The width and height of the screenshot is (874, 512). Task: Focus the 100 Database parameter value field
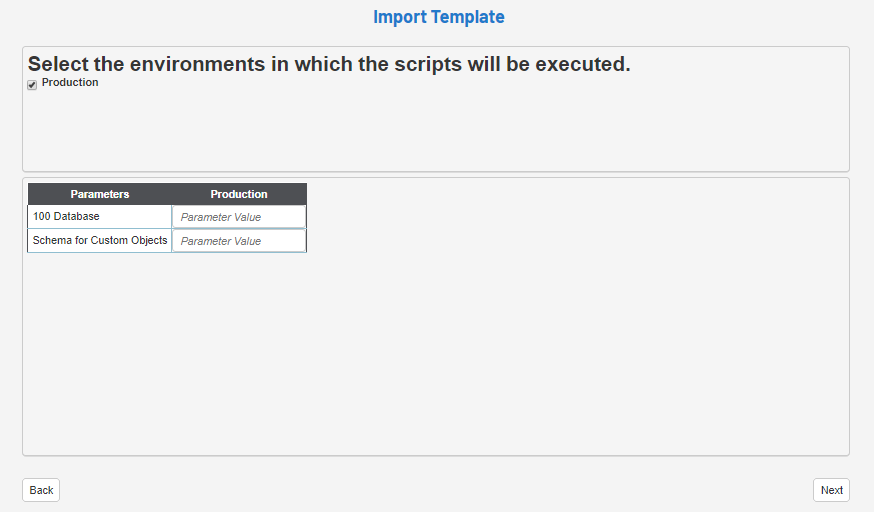[x=239, y=217]
